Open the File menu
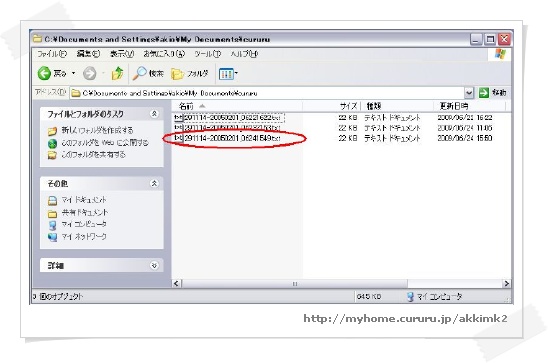This screenshot has width=548, height=363. [52, 54]
